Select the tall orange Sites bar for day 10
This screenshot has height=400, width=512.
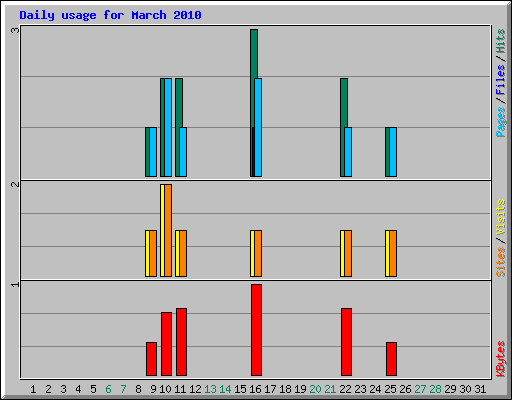(168, 230)
